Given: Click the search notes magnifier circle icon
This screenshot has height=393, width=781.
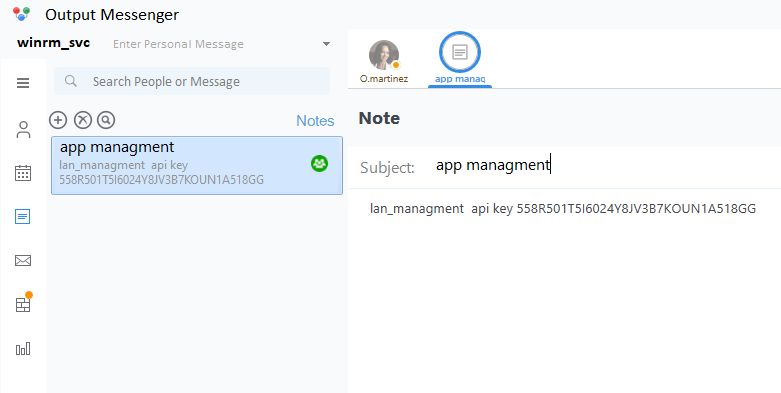Looking at the screenshot, I should pos(106,120).
